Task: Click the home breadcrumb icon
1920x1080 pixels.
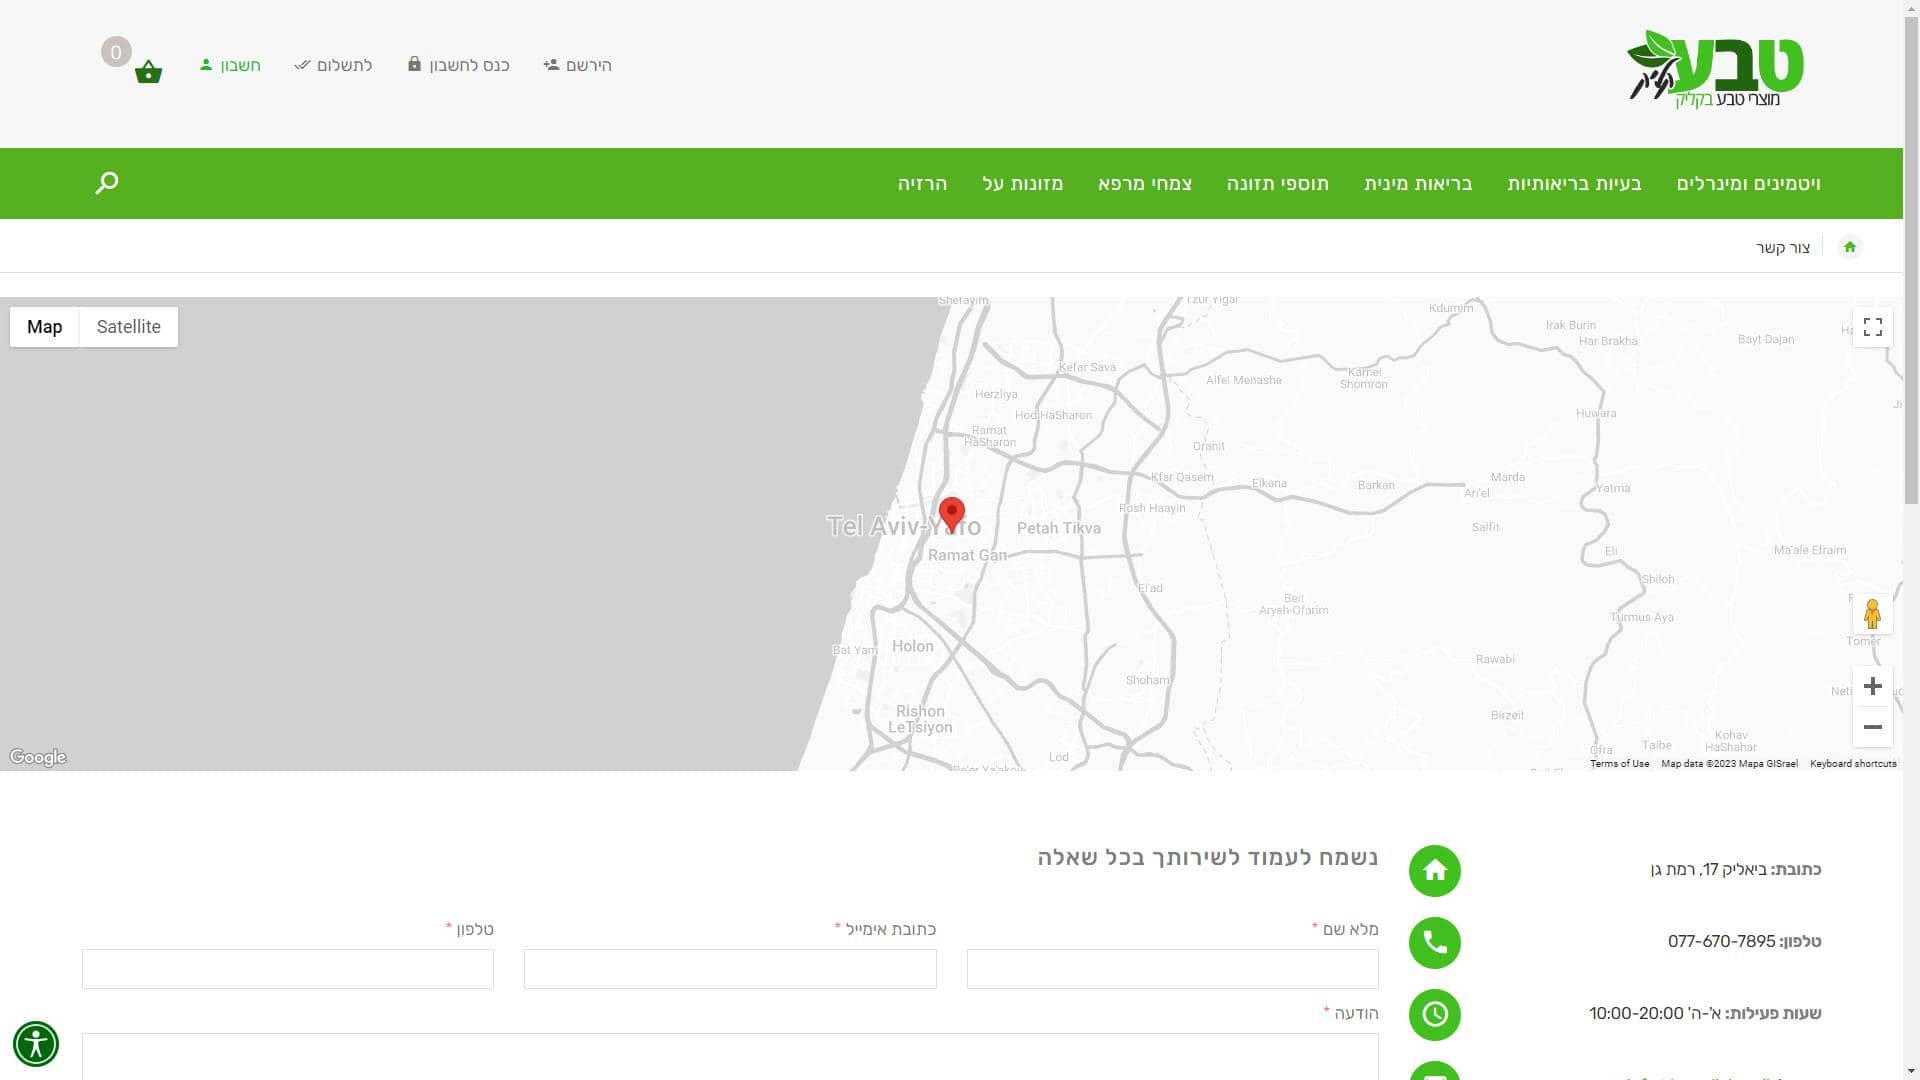Action: [1849, 247]
